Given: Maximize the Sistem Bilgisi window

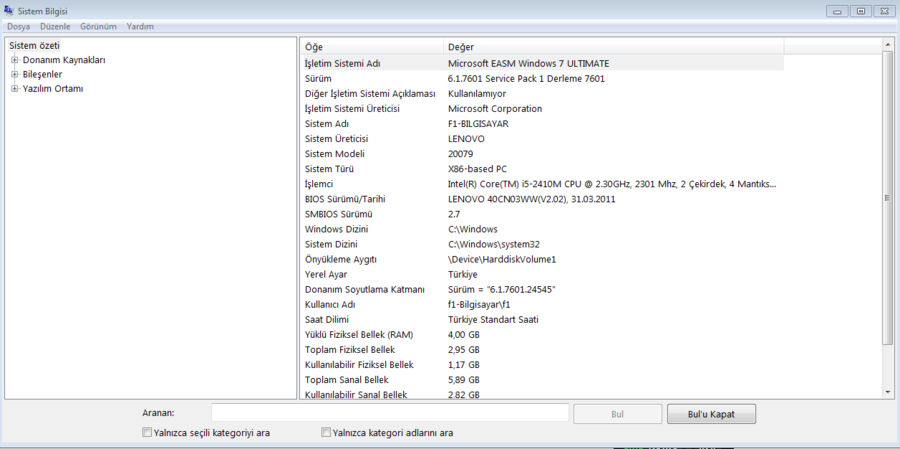Looking at the screenshot, I should (x=861, y=11).
